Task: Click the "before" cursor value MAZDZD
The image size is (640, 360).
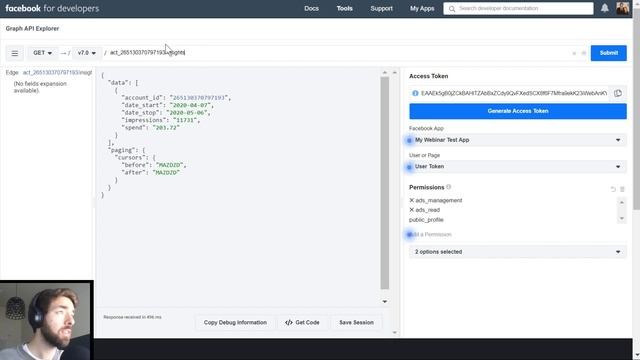Action: click(x=169, y=165)
